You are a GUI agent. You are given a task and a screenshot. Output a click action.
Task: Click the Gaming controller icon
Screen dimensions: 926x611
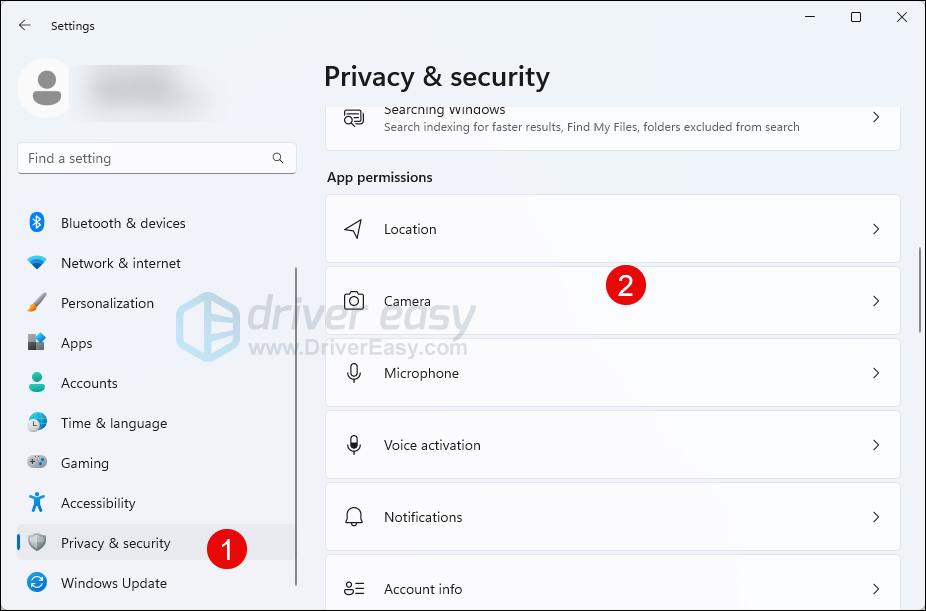pos(37,463)
